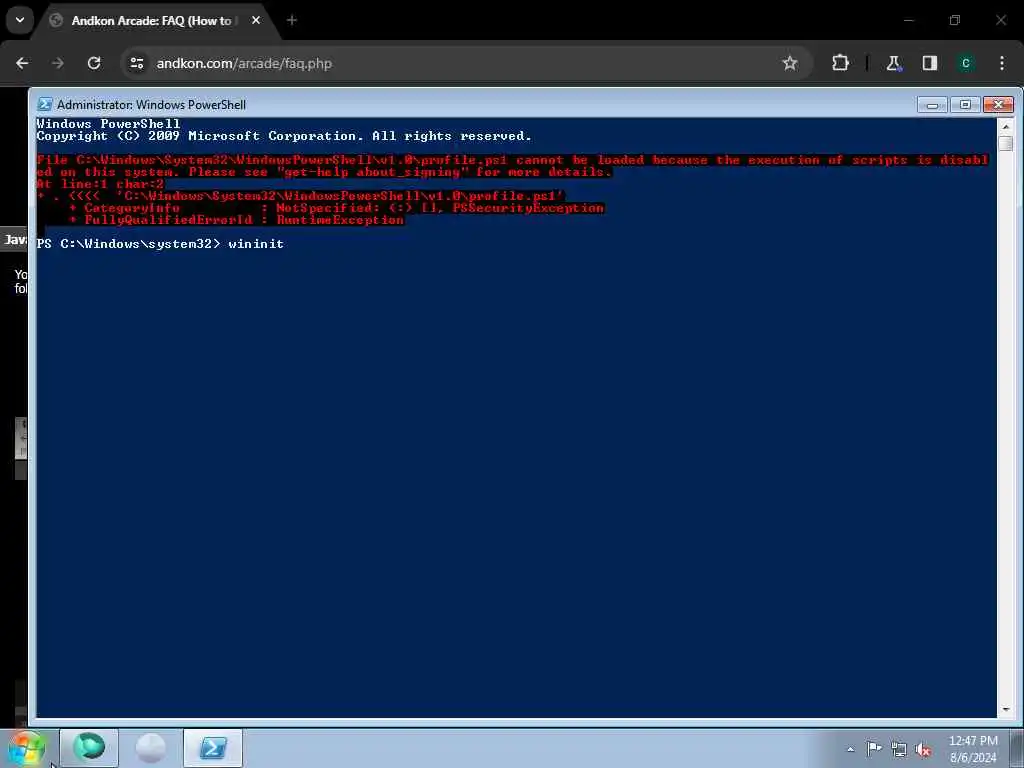
Task: Click the 'PS C:\Windows\system32>' prompt
Action: click(129, 244)
